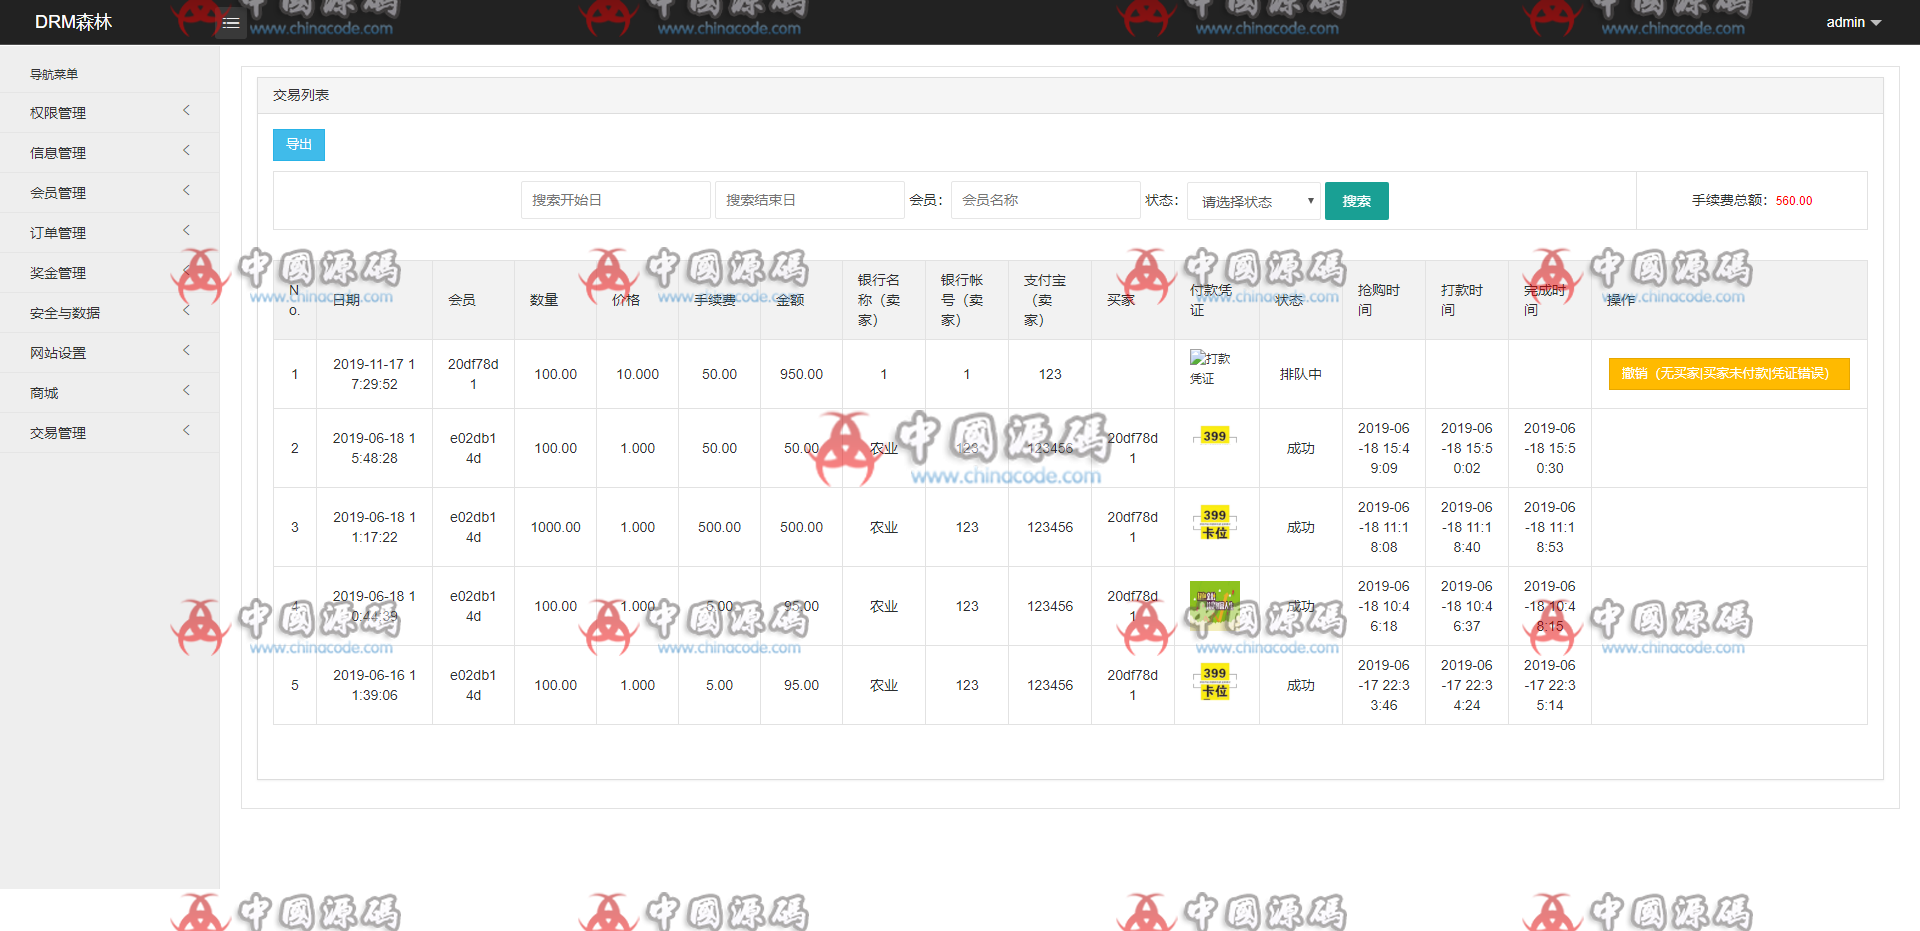Click the green 搜索 search button
Image resolution: width=1920 pixels, height=931 pixels.
coord(1356,200)
